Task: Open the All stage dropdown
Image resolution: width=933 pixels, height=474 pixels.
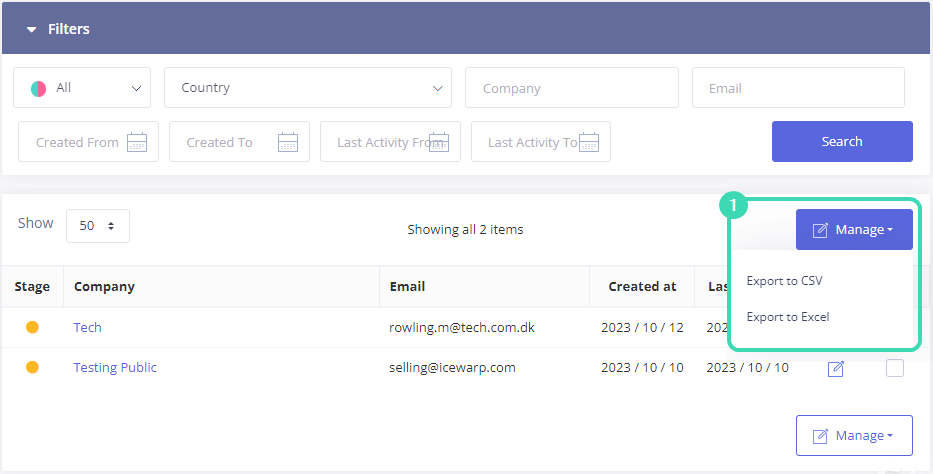Action: (x=82, y=88)
